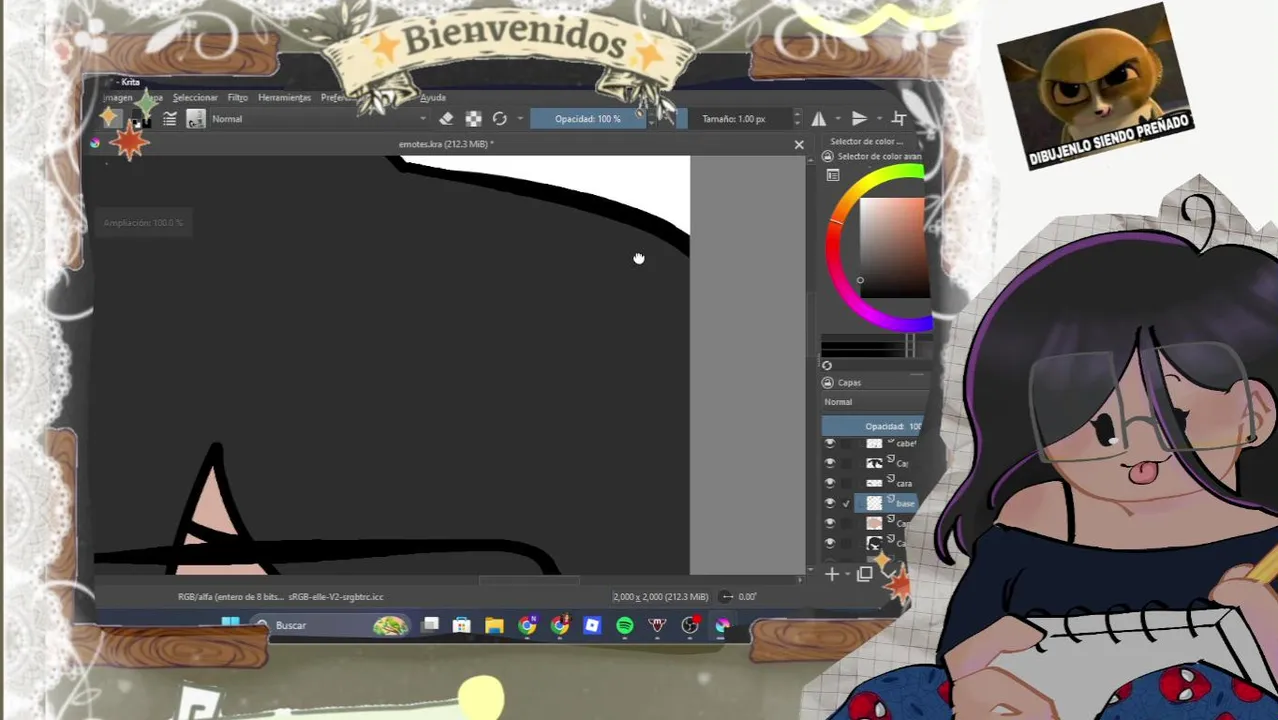Click the taskbar Buscar search box
The height and width of the screenshot is (720, 1278).
[x=330, y=626]
